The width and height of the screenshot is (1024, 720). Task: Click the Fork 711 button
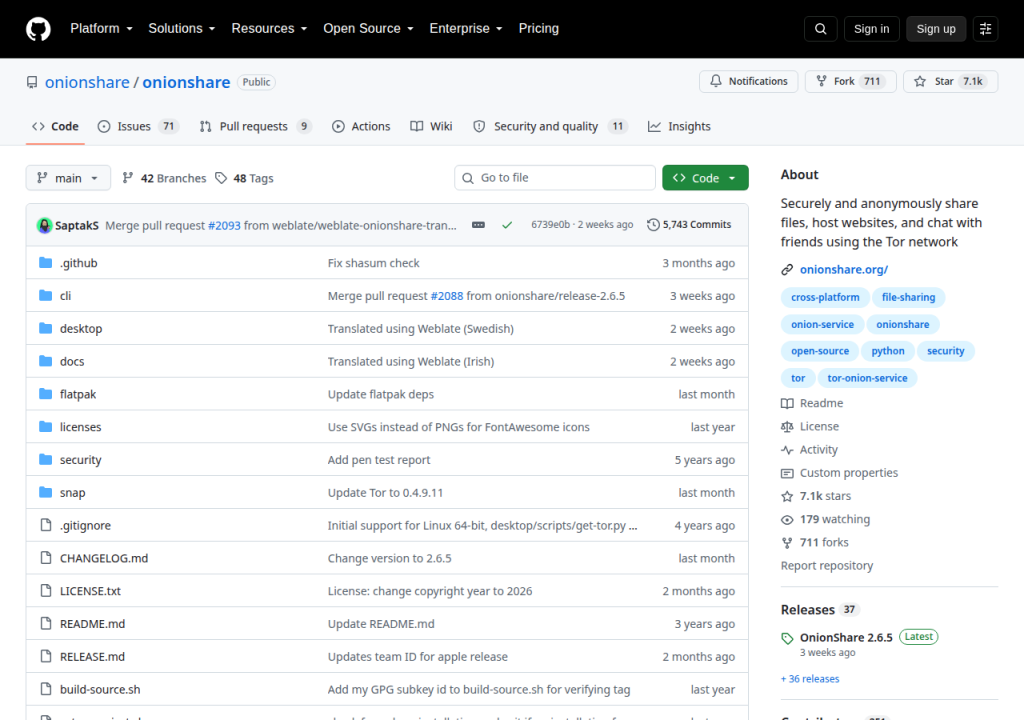(x=850, y=81)
